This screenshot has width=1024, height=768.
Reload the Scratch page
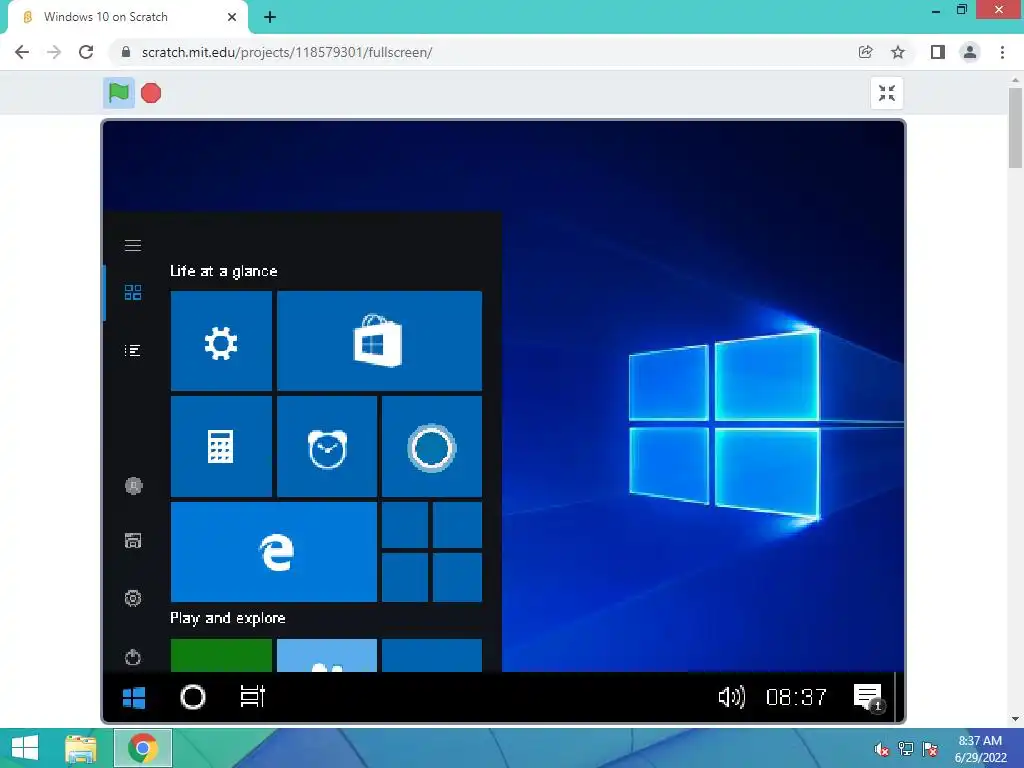[x=86, y=52]
